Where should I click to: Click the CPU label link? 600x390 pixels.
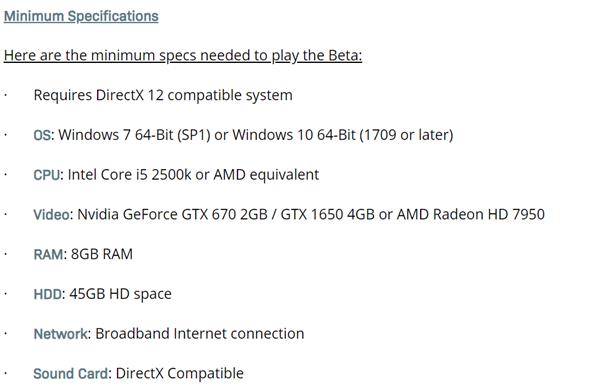click(47, 175)
